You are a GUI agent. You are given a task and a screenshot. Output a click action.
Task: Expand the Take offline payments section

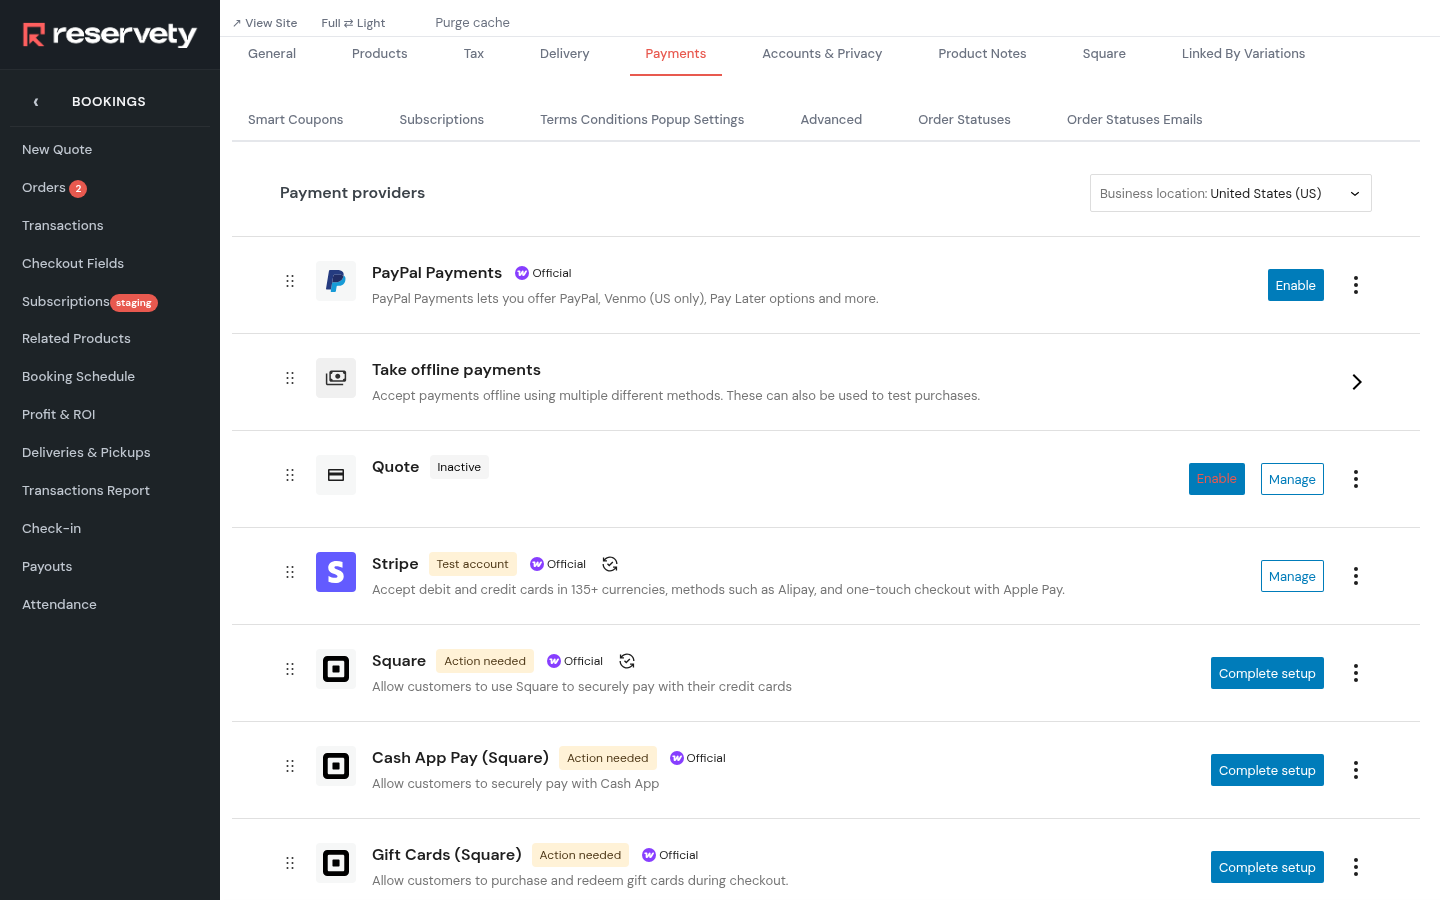pos(1357,382)
